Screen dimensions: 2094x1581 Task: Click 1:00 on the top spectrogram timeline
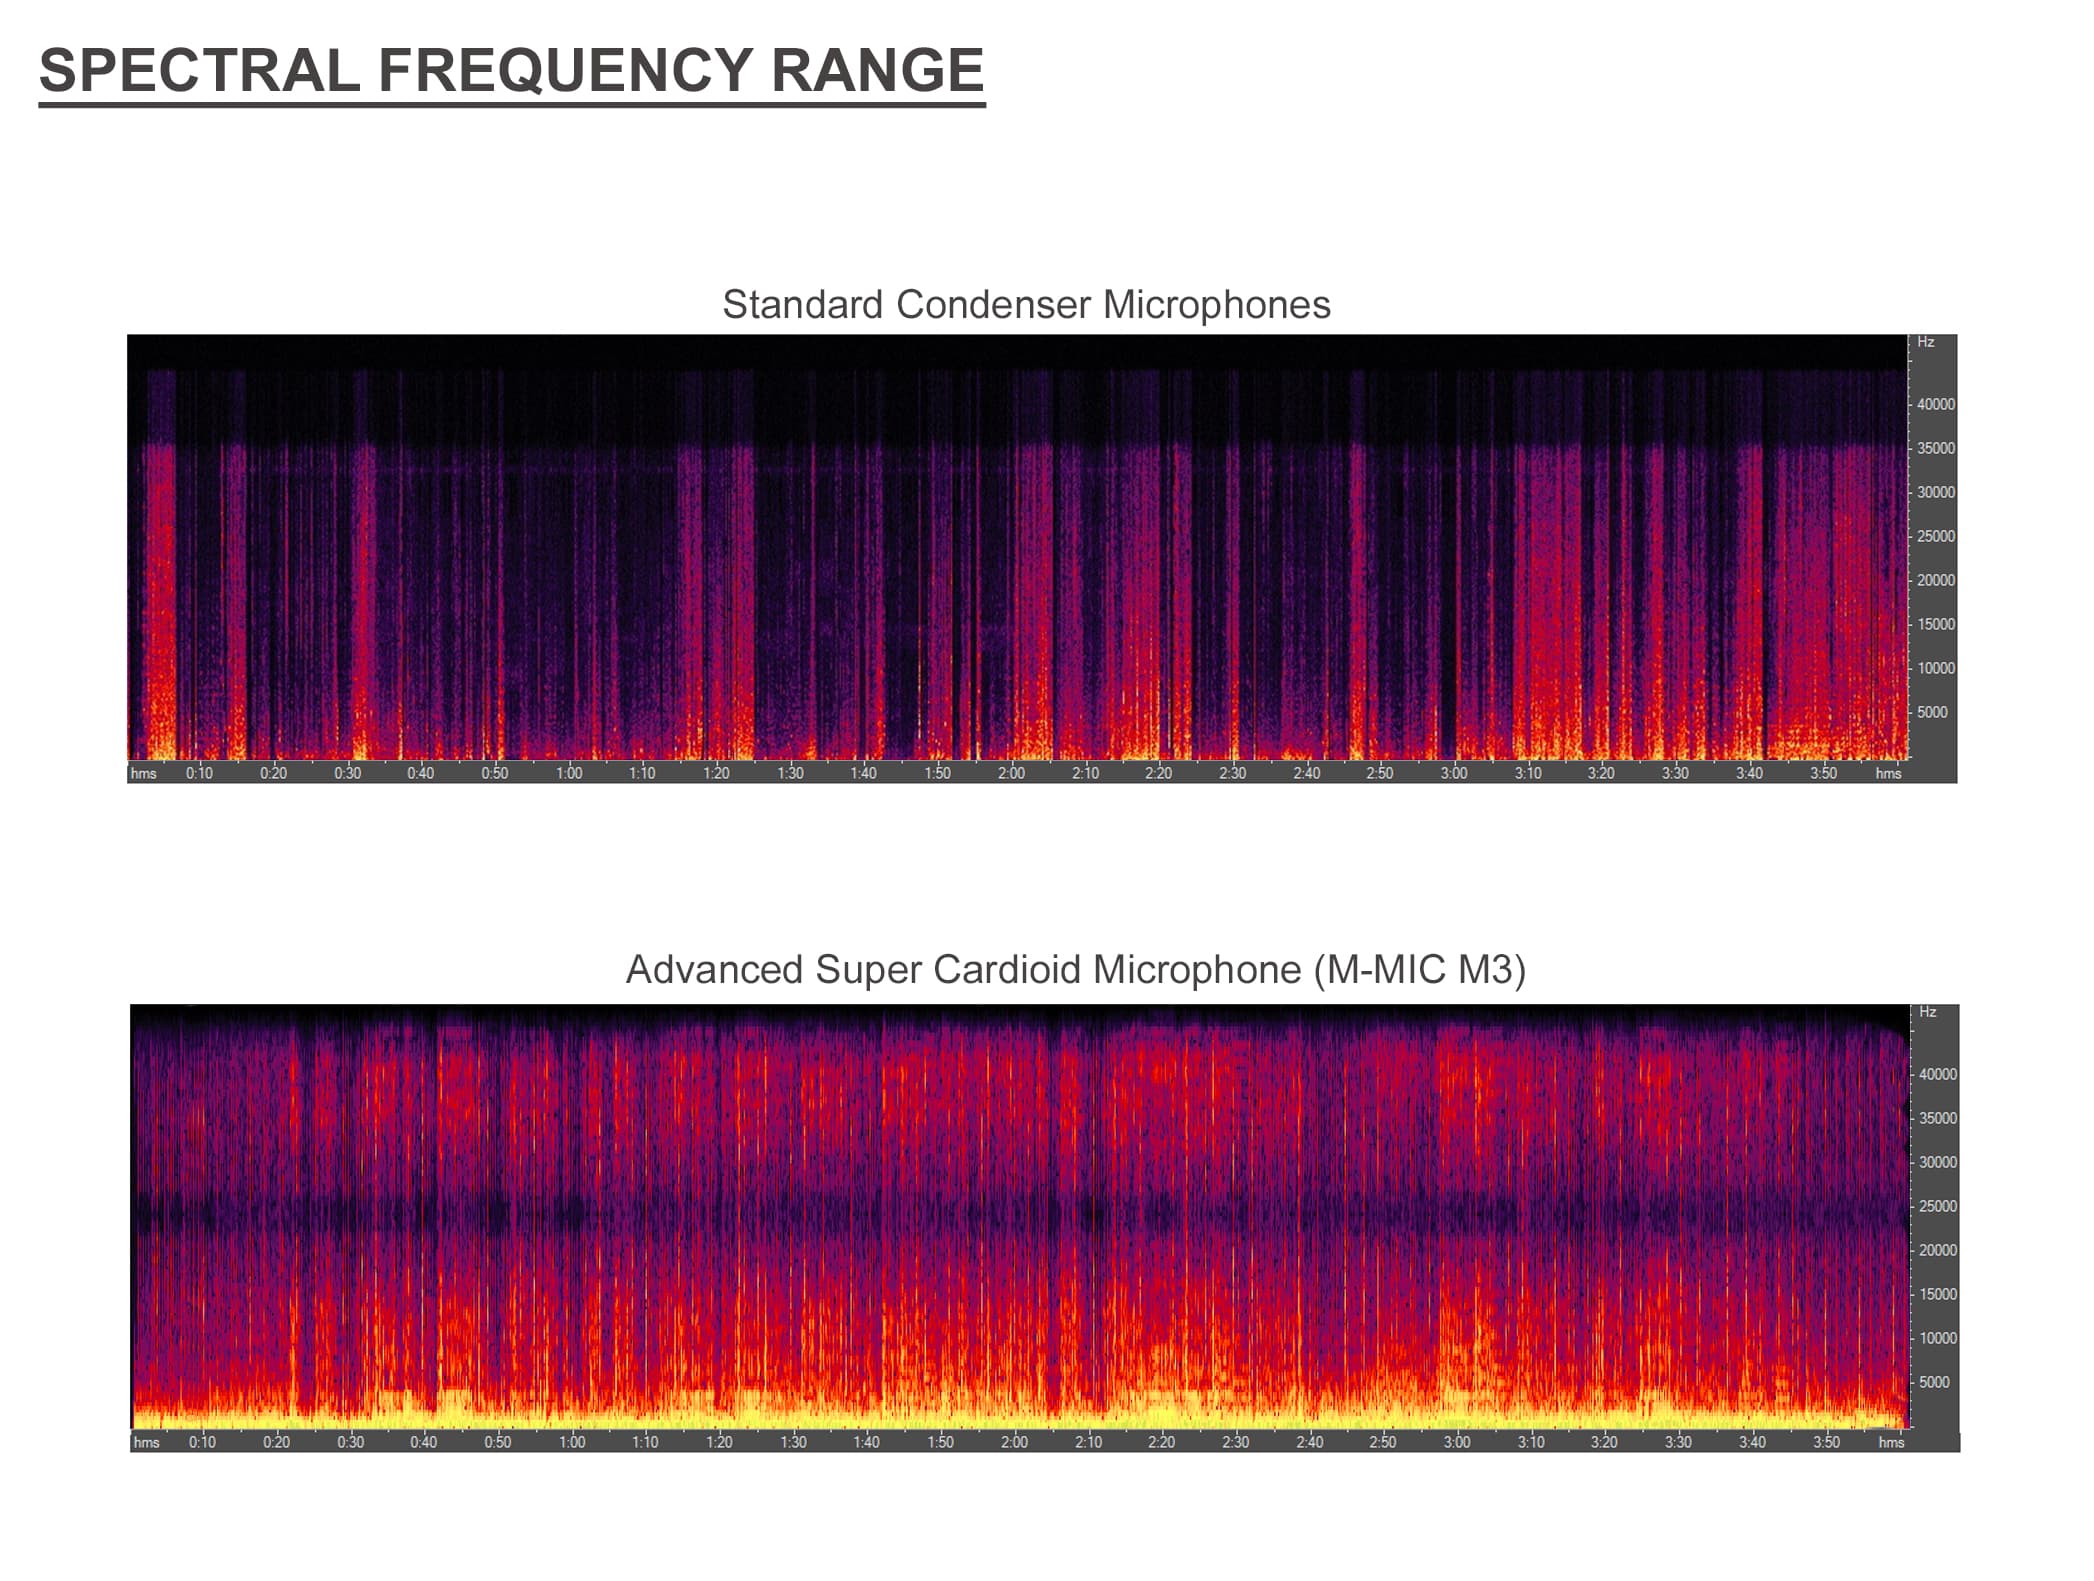tap(569, 773)
